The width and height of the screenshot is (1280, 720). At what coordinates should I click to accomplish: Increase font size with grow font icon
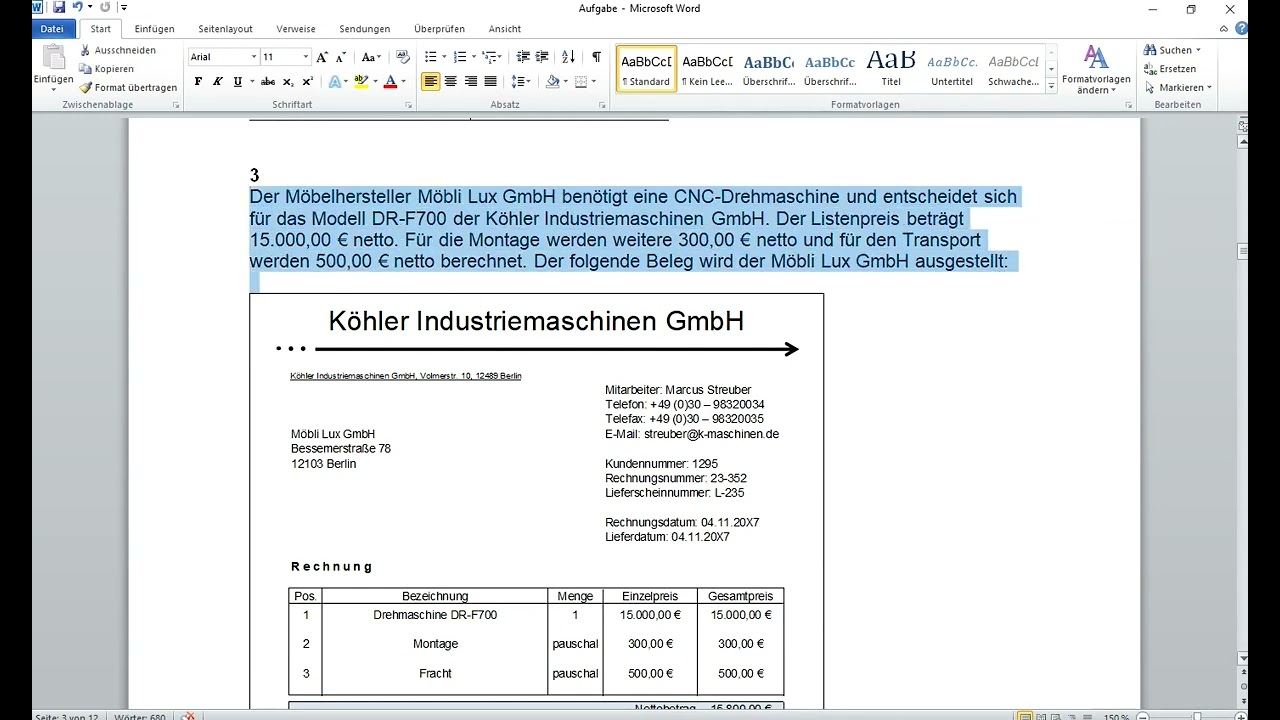pyautogui.click(x=322, y=57)
